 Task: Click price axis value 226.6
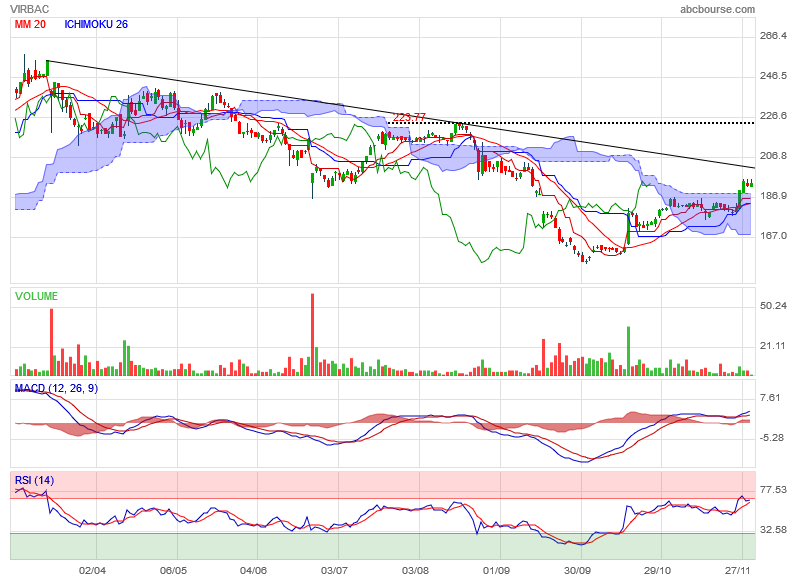773,115
